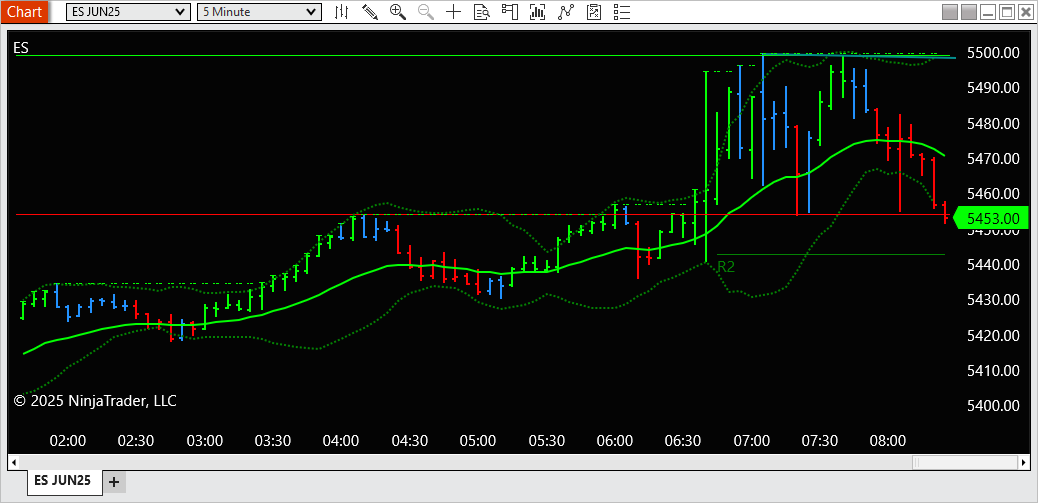Screen dimensions: 1038x503
Task: Open the Data Series bars icon
Action: [x=538, y=11]
